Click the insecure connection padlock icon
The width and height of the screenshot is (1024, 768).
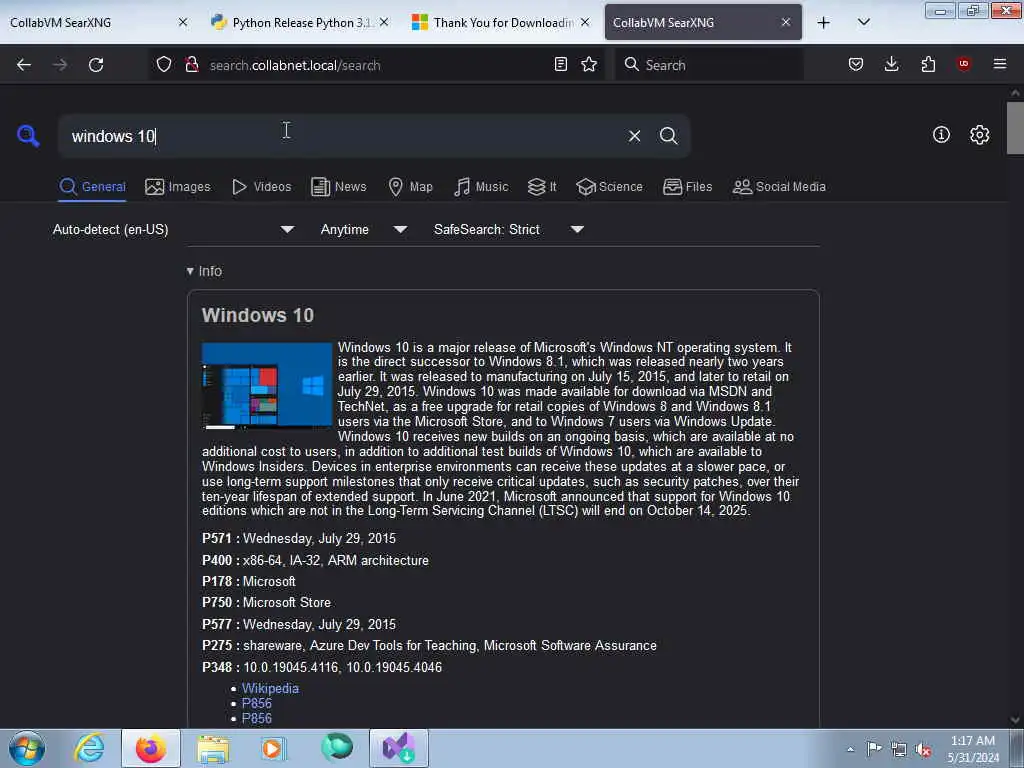[x=191, y=64]
